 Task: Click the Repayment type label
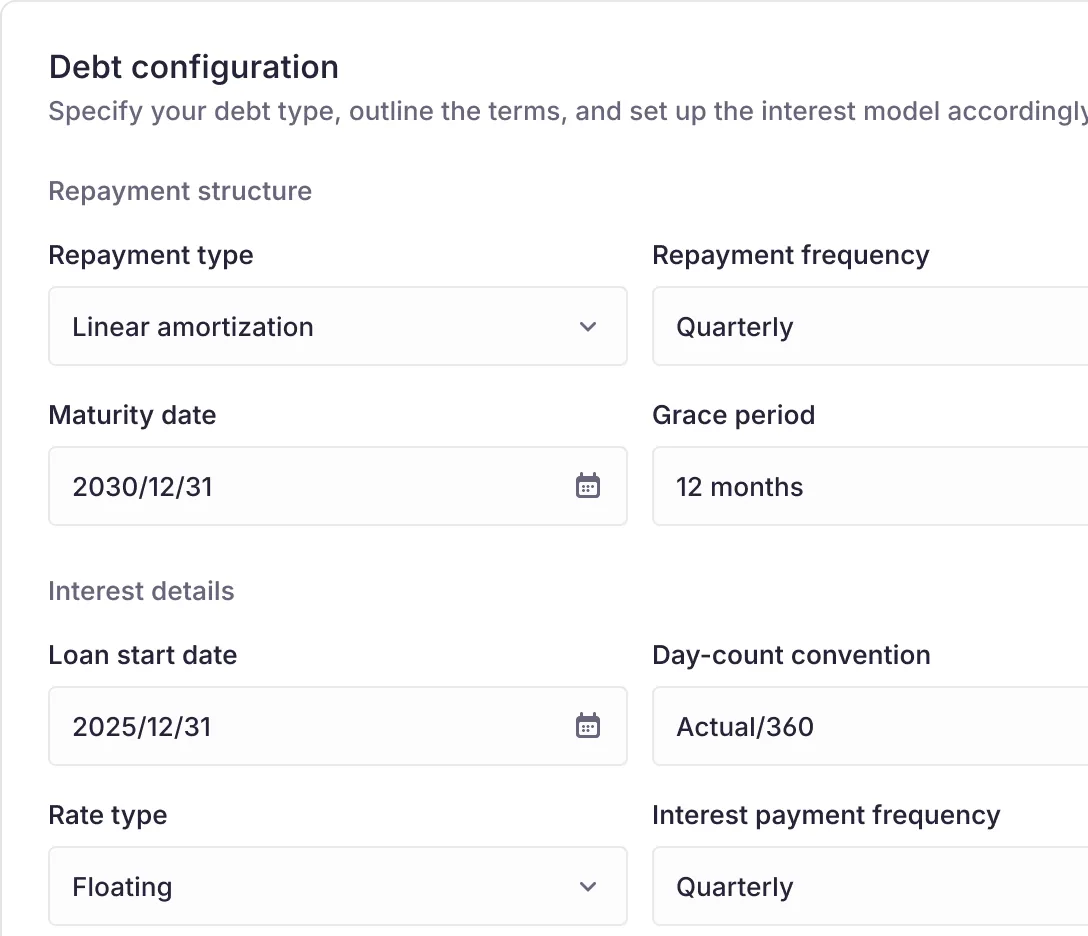click(151, 255)
